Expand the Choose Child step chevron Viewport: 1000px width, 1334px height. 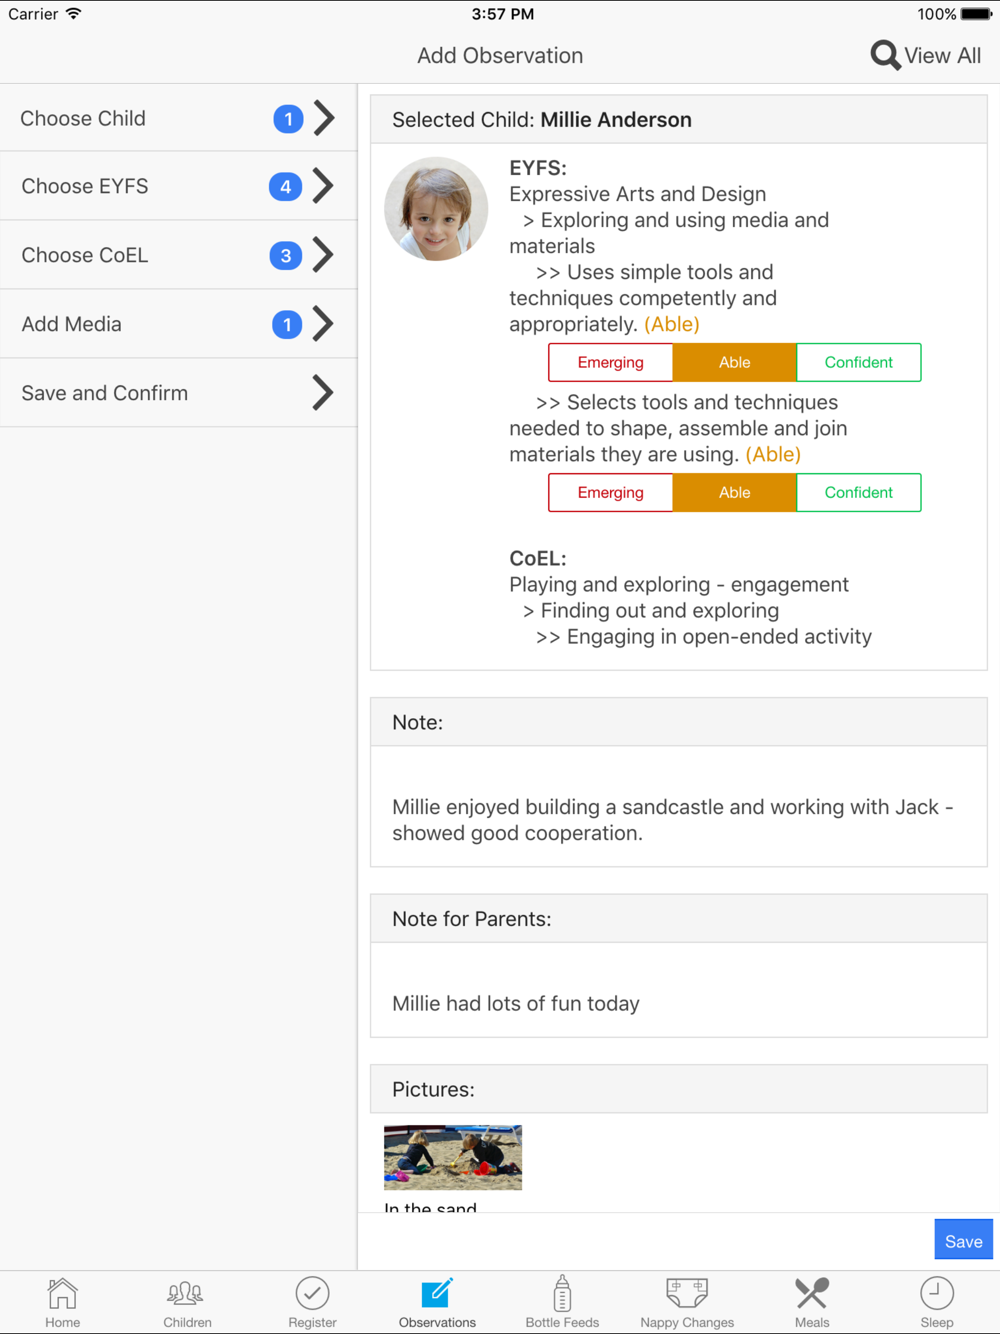[x=323, y=118]
